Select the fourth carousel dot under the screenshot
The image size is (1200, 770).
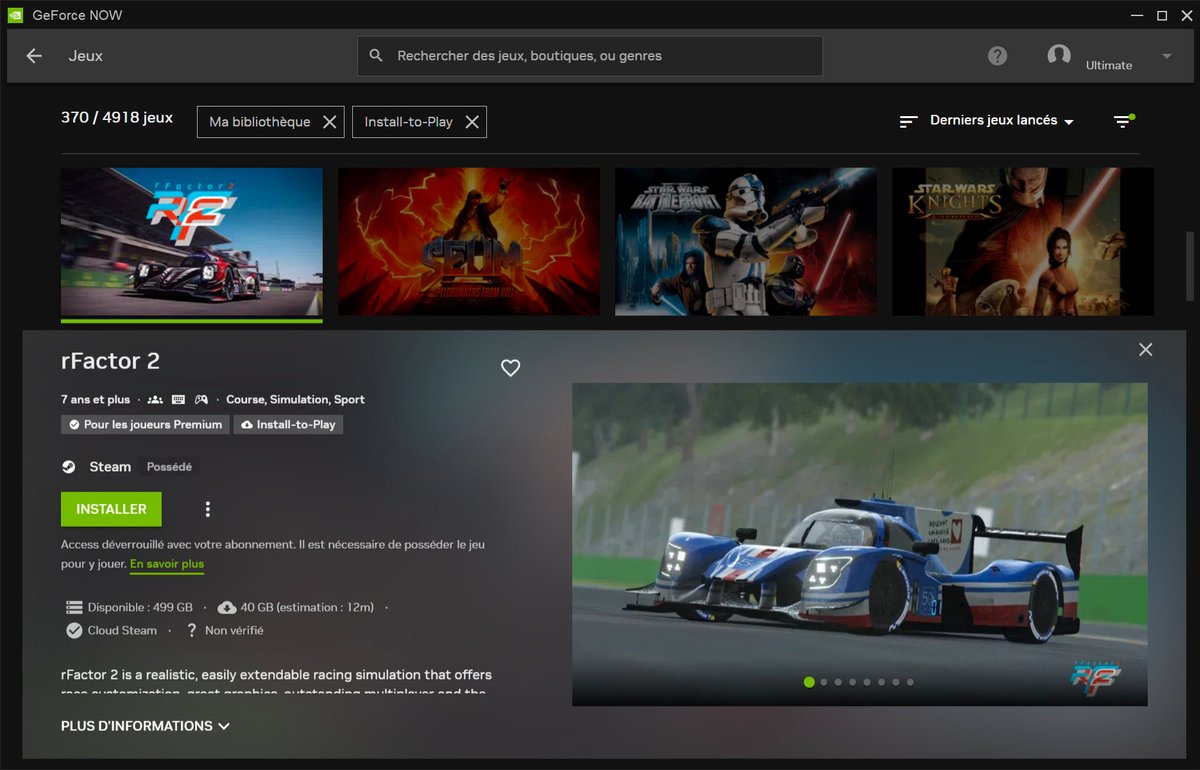[x=852, y=681]
